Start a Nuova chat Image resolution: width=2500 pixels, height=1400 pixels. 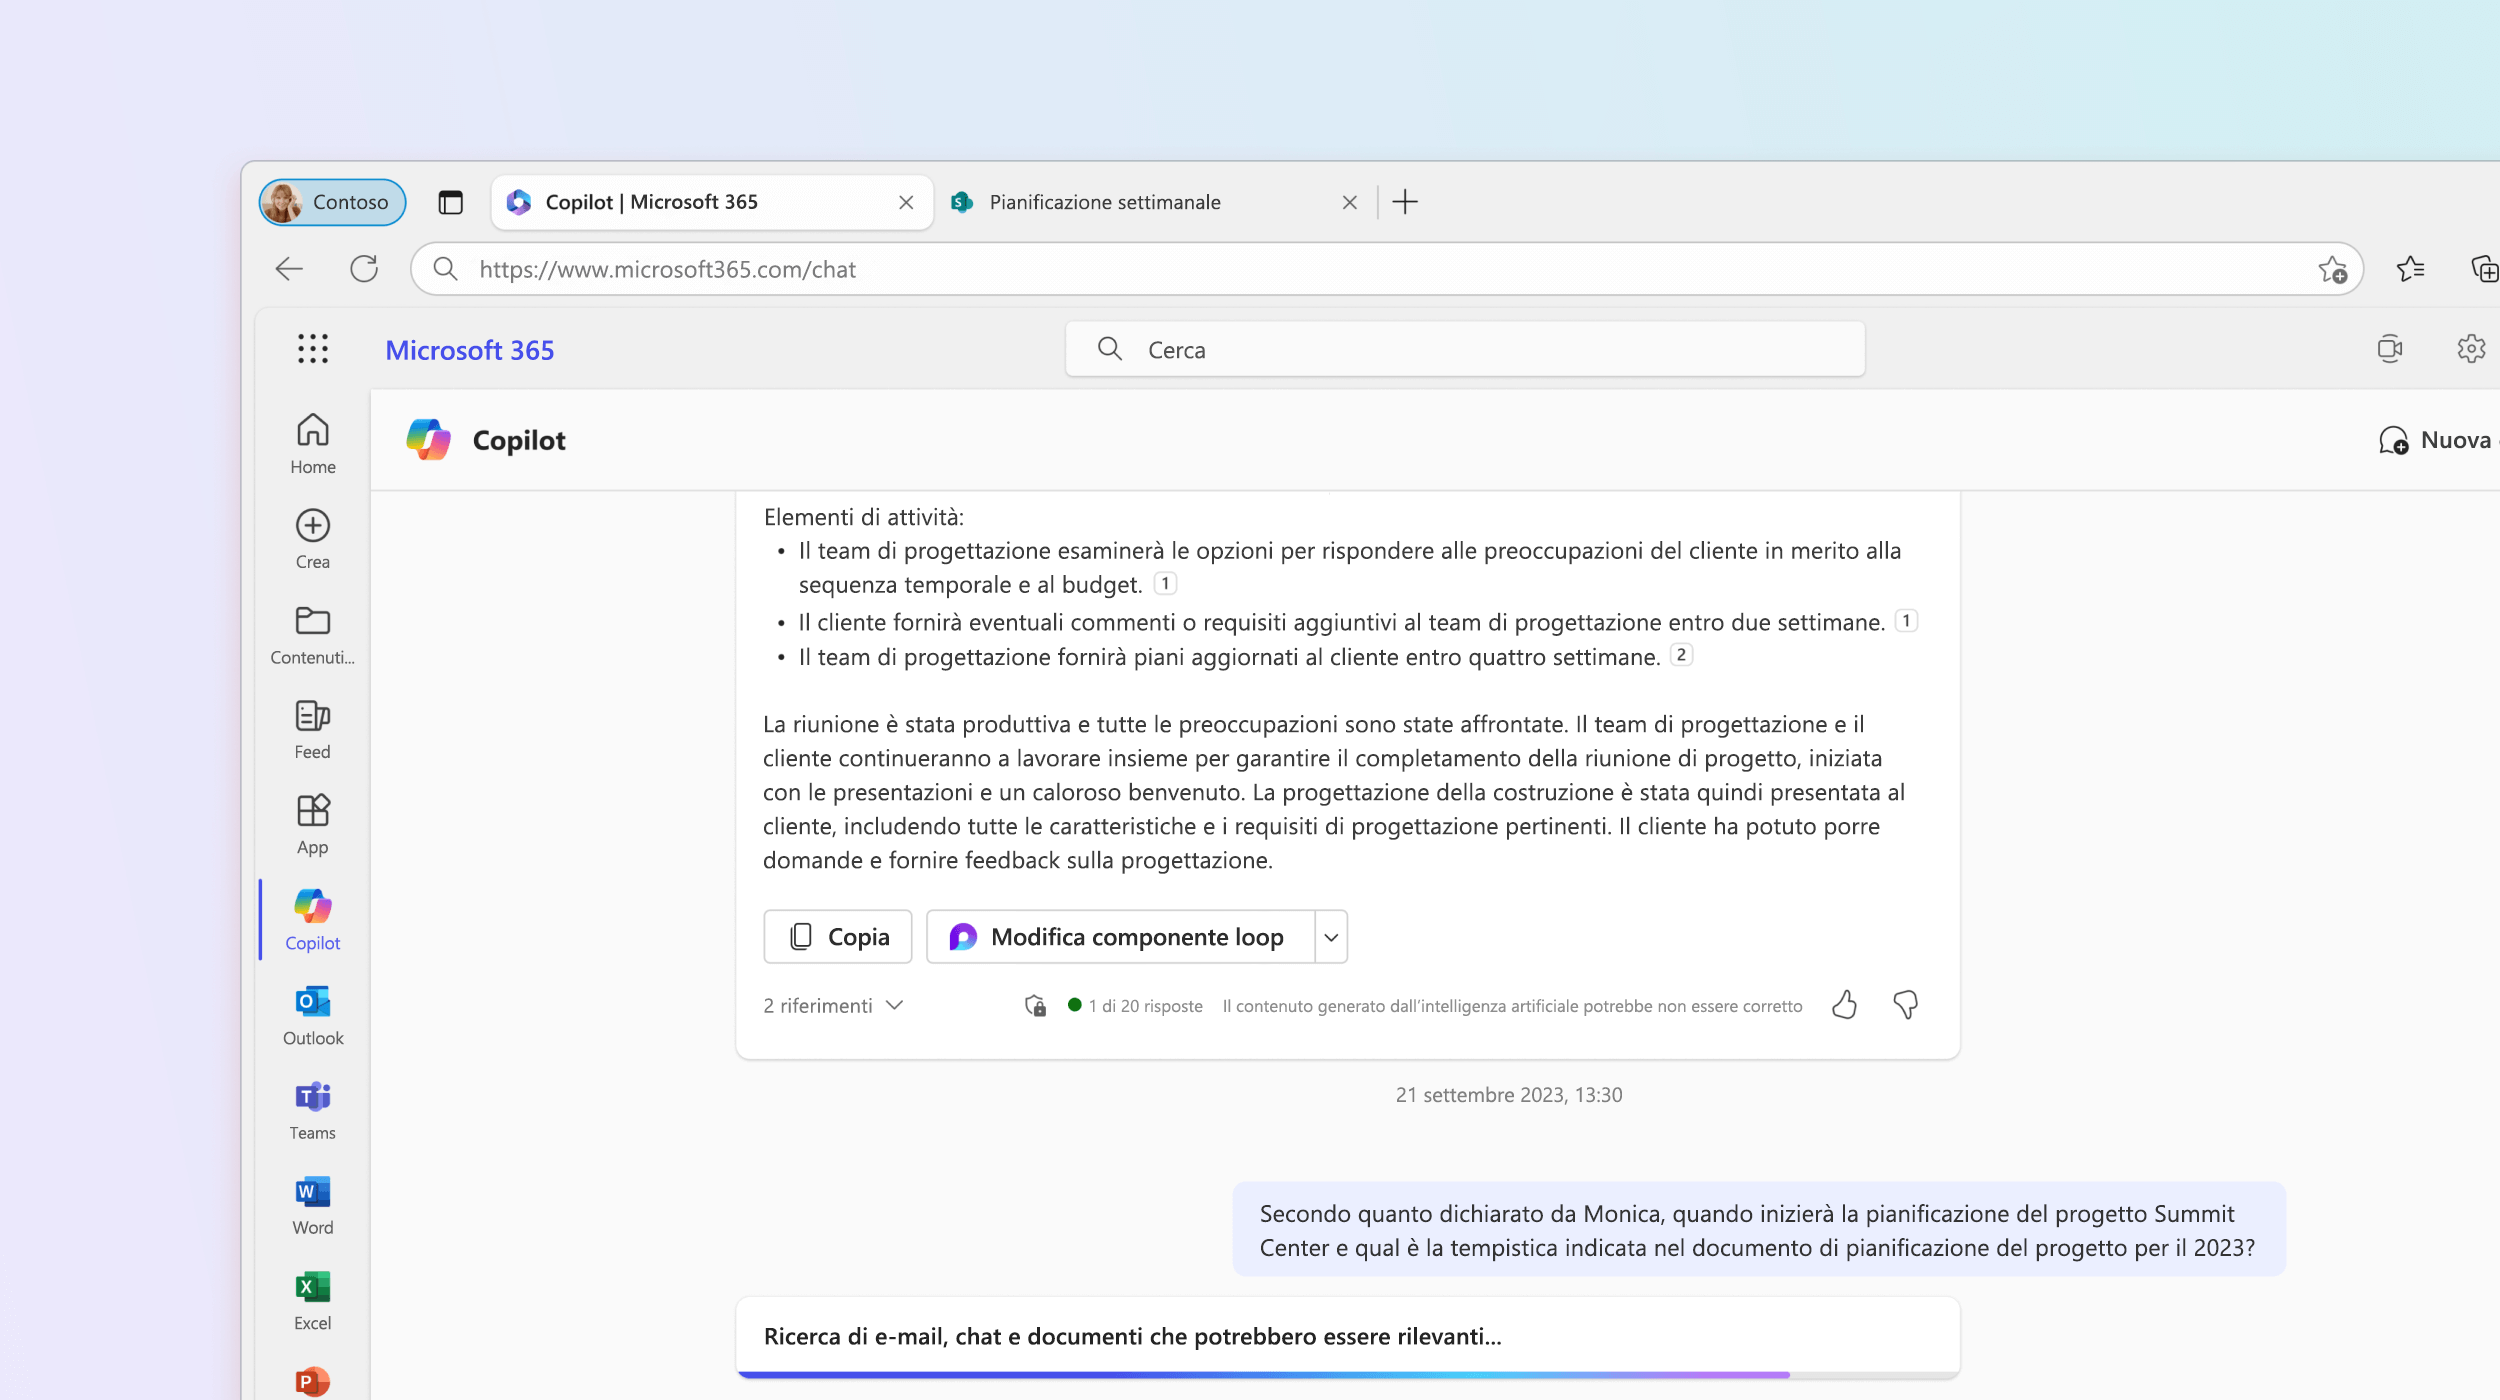tap(2438, 440)
